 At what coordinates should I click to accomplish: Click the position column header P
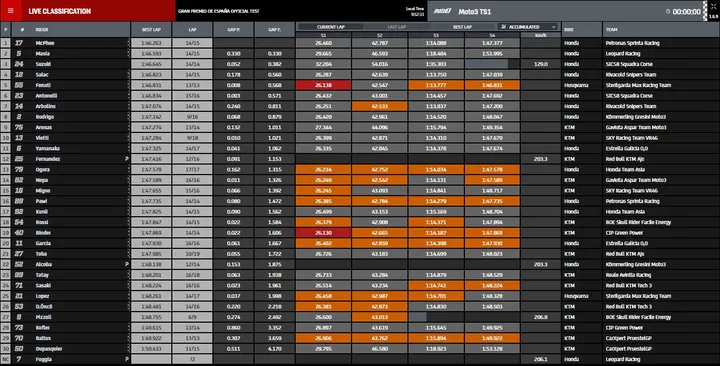pos(6,29)
